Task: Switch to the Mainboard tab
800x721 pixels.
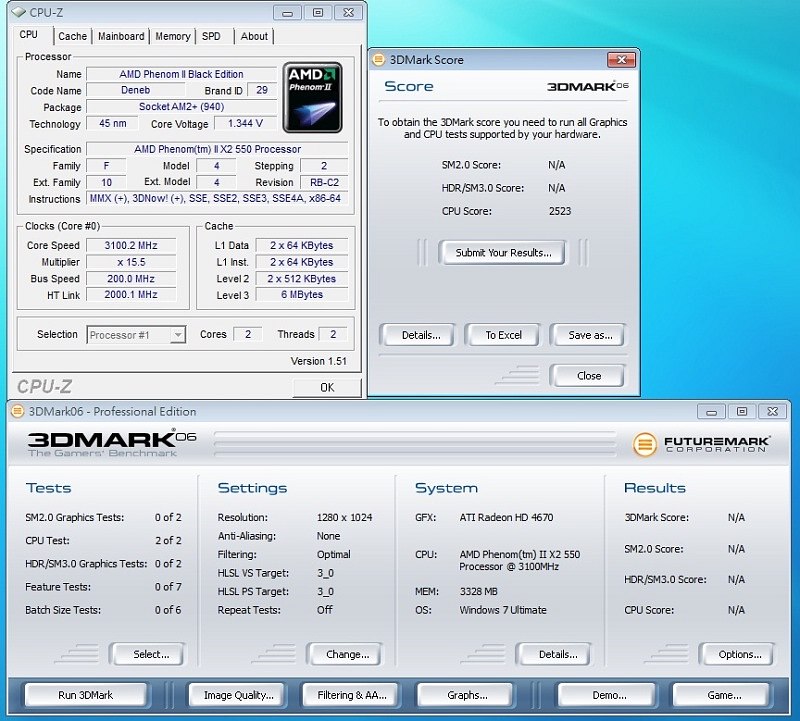Action: pos(121,36)
